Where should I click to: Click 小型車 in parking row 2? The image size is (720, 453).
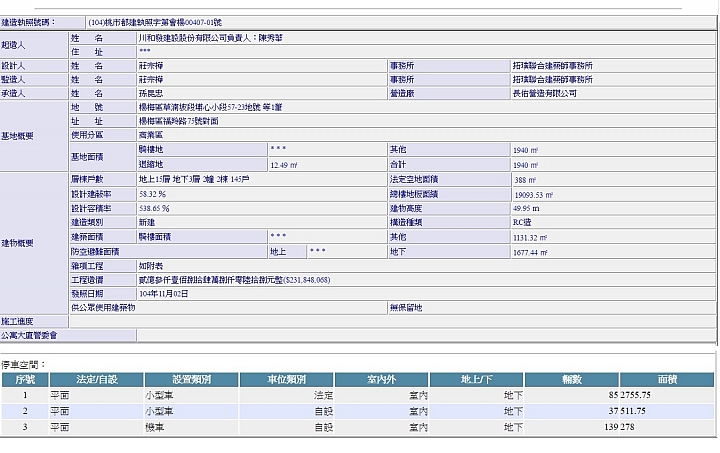(159, 411)
